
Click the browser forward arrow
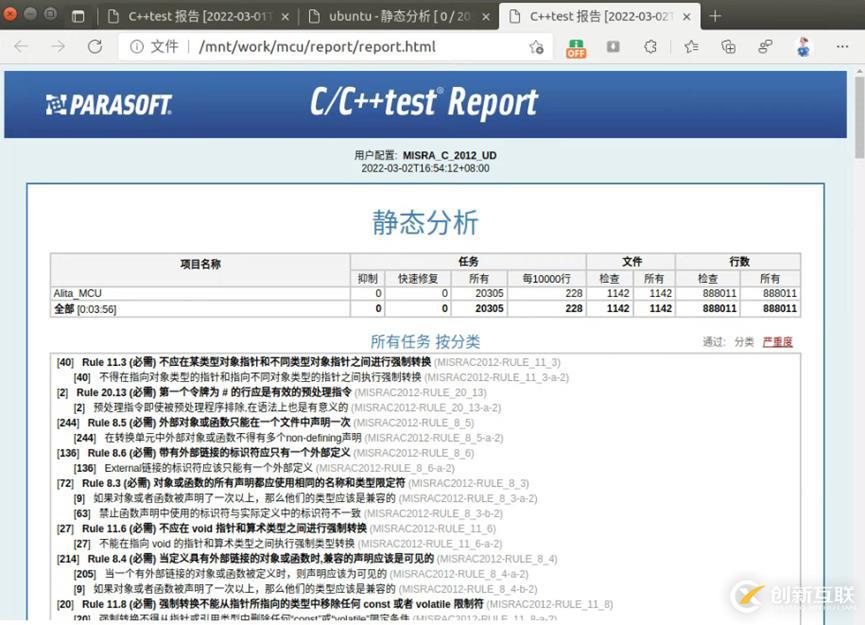[58, 47]
